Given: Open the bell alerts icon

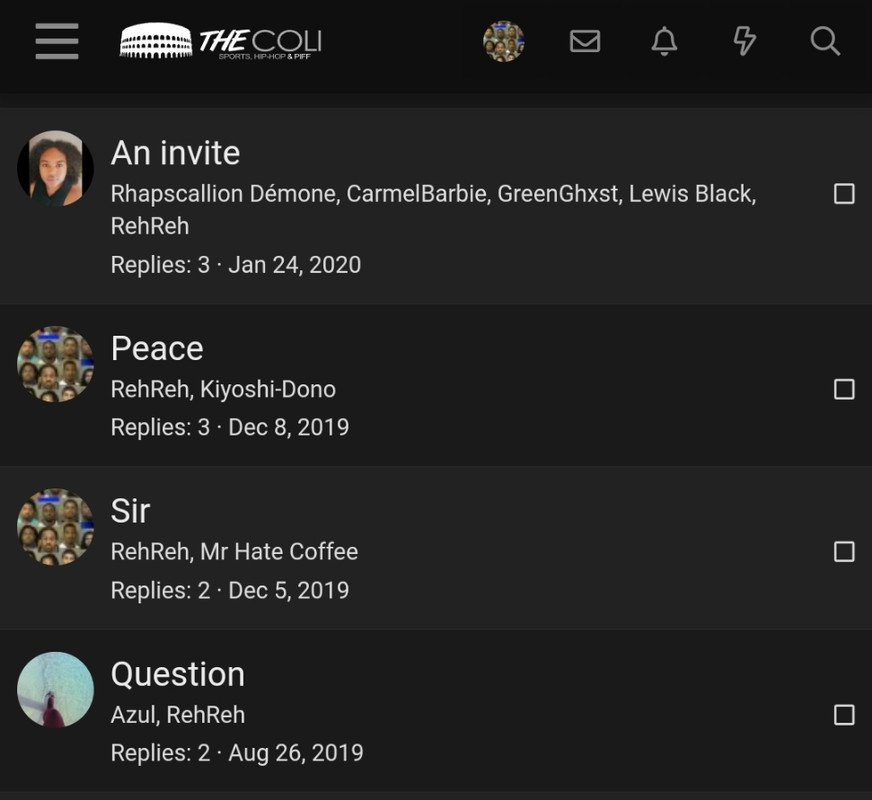Looking at the screenshot, I should 664,41.
